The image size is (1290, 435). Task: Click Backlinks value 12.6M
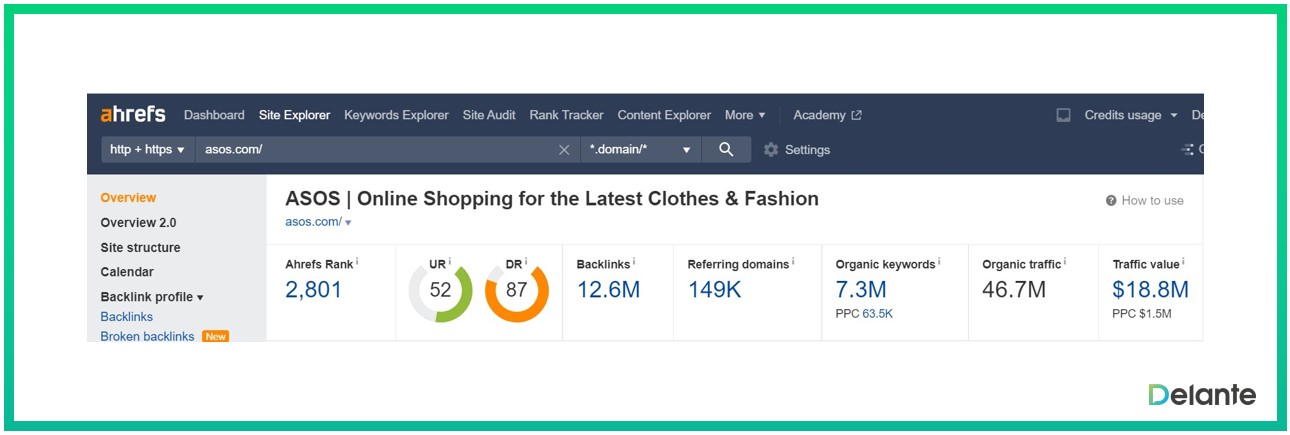click(x=608, y=290)
